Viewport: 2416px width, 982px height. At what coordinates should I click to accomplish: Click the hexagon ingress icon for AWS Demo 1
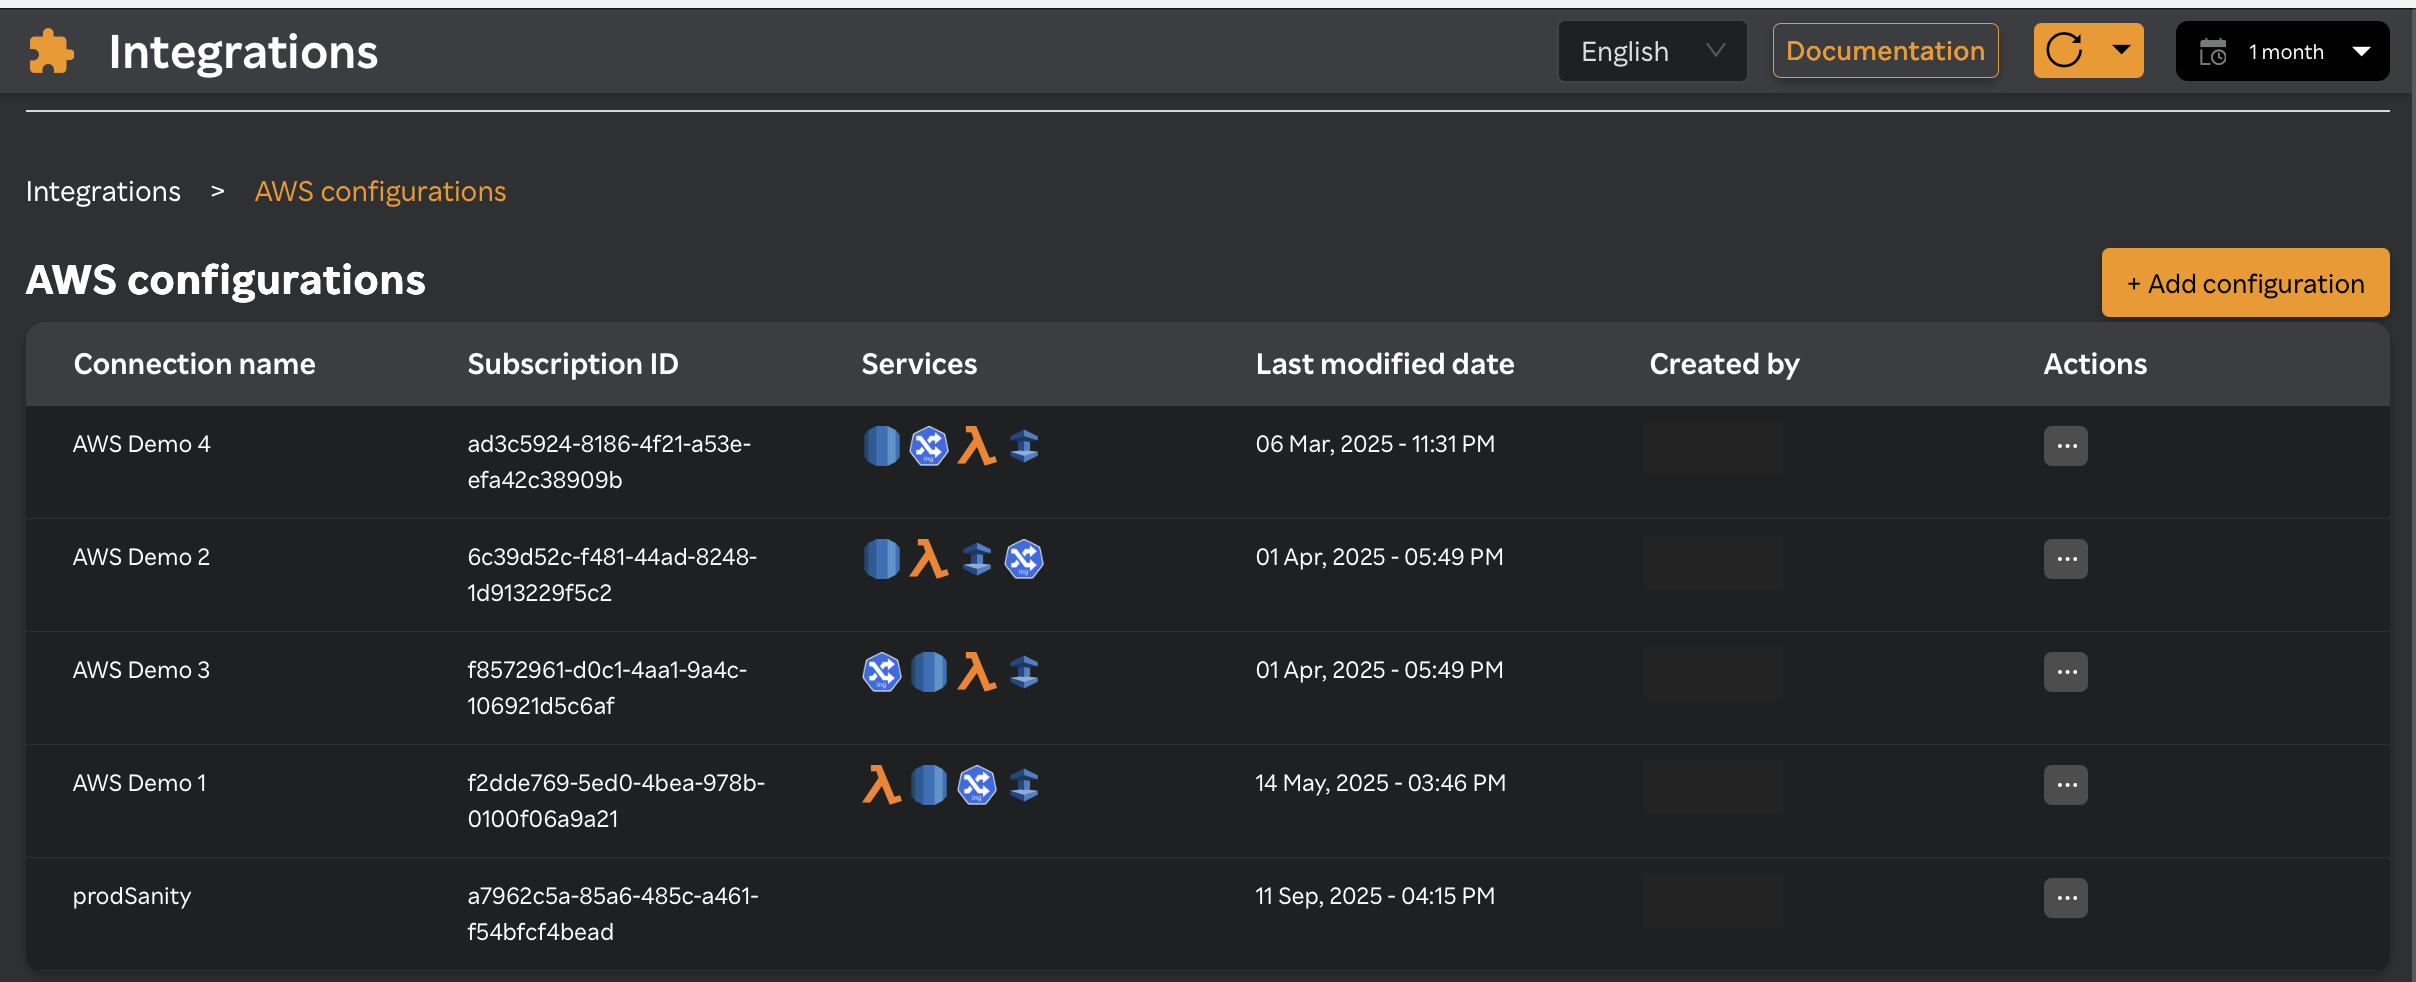click(x=977, y=785)
